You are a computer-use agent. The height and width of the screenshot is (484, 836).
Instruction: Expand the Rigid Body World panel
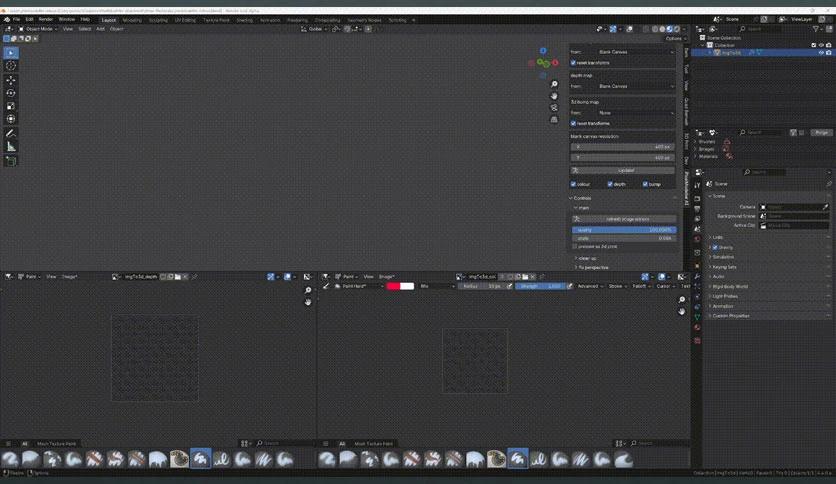pos(729,287)
